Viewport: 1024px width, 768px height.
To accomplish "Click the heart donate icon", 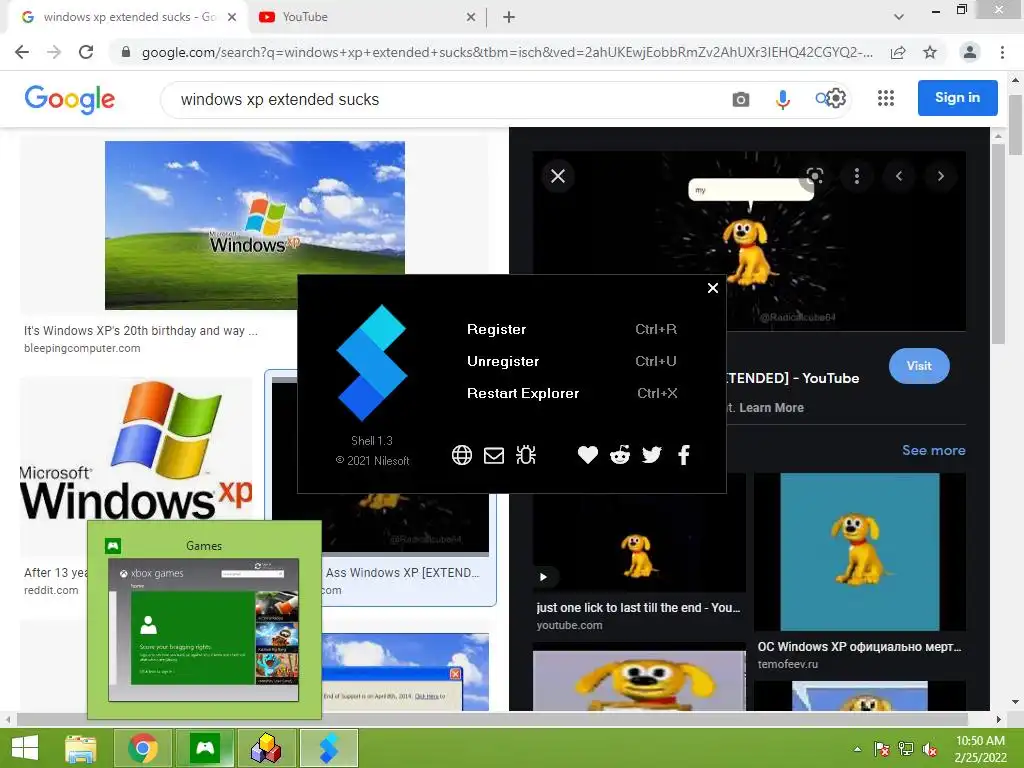I will point(588,455).
